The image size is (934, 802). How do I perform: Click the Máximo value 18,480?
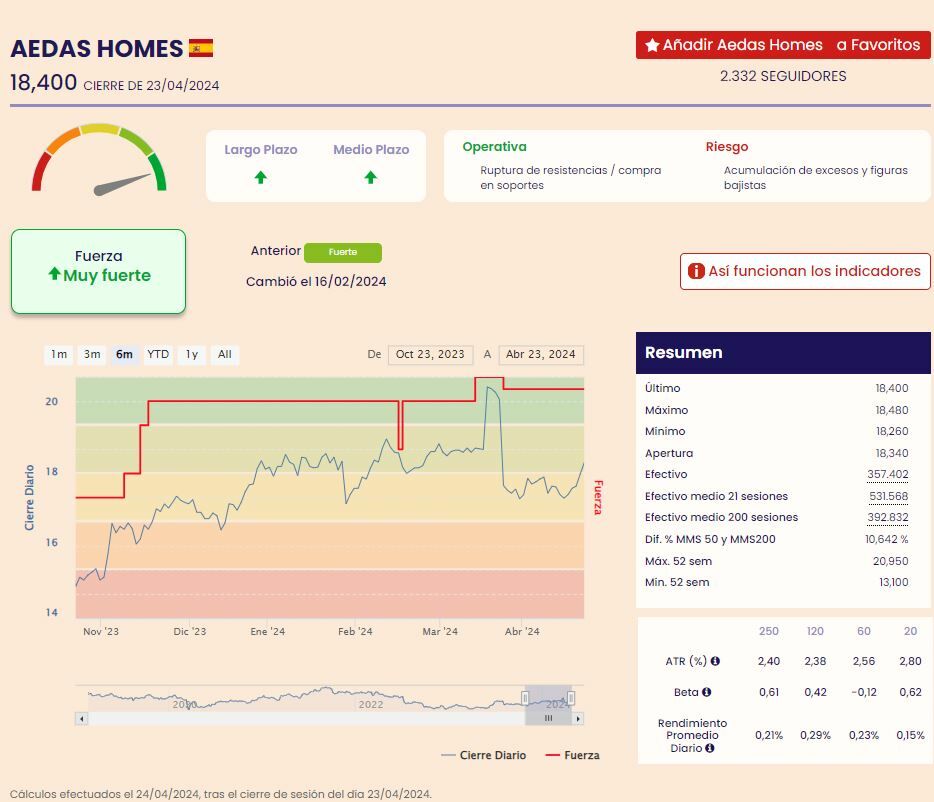(x=892, y=410)
